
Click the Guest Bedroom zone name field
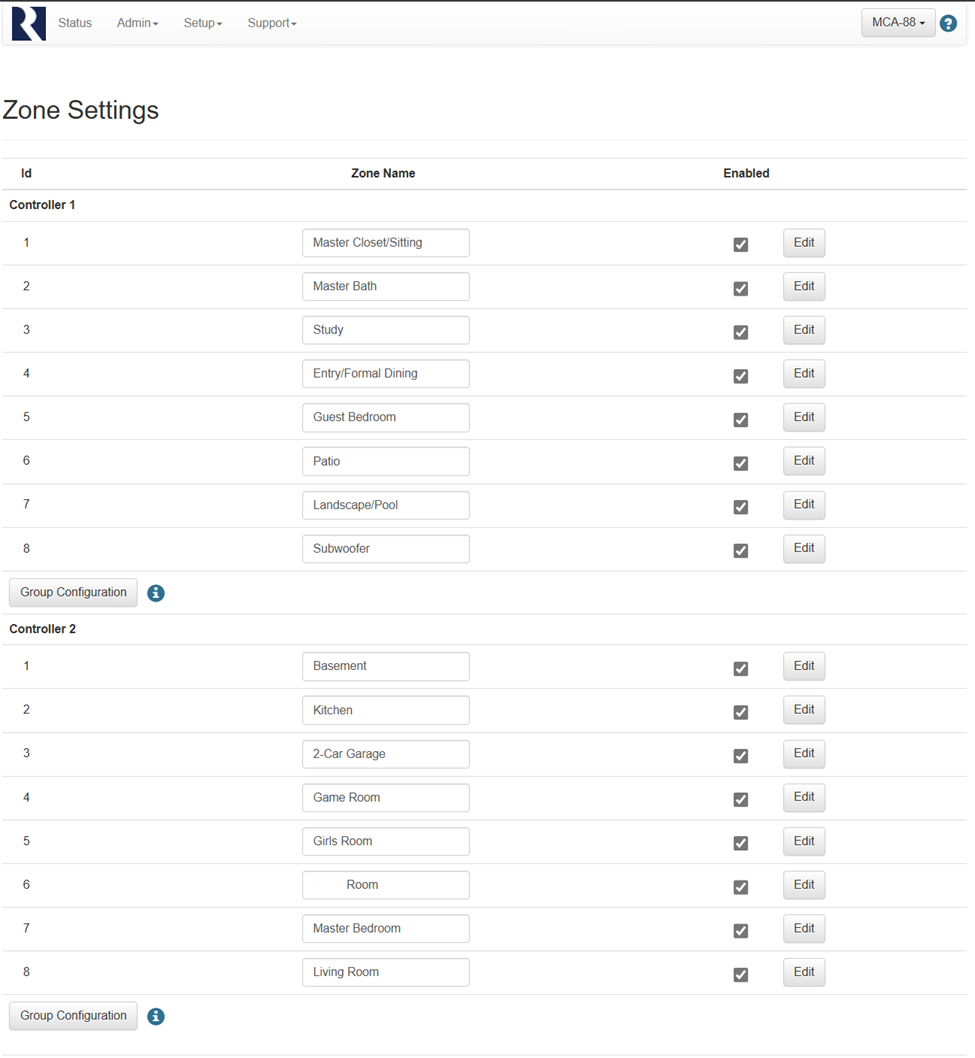click(386, 418)
